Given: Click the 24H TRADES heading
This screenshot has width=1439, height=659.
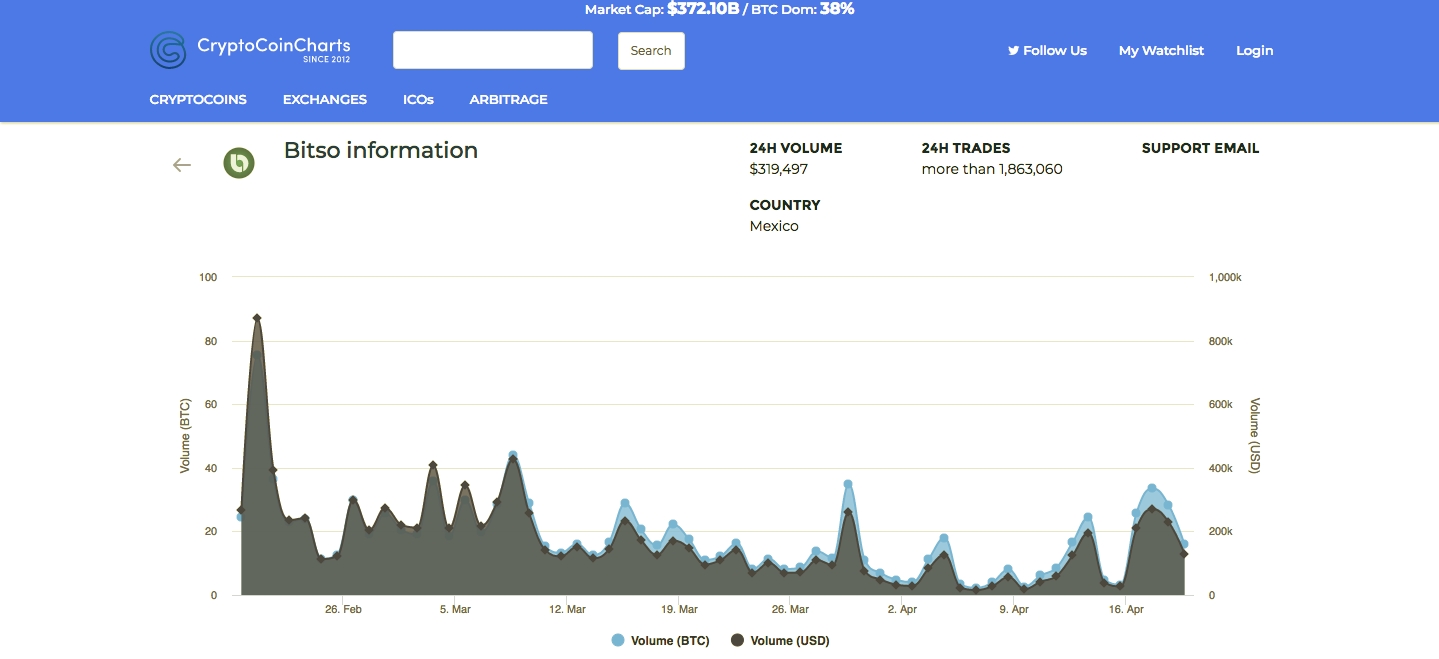Looking at the screenshot, I should [x=966, y=148].
